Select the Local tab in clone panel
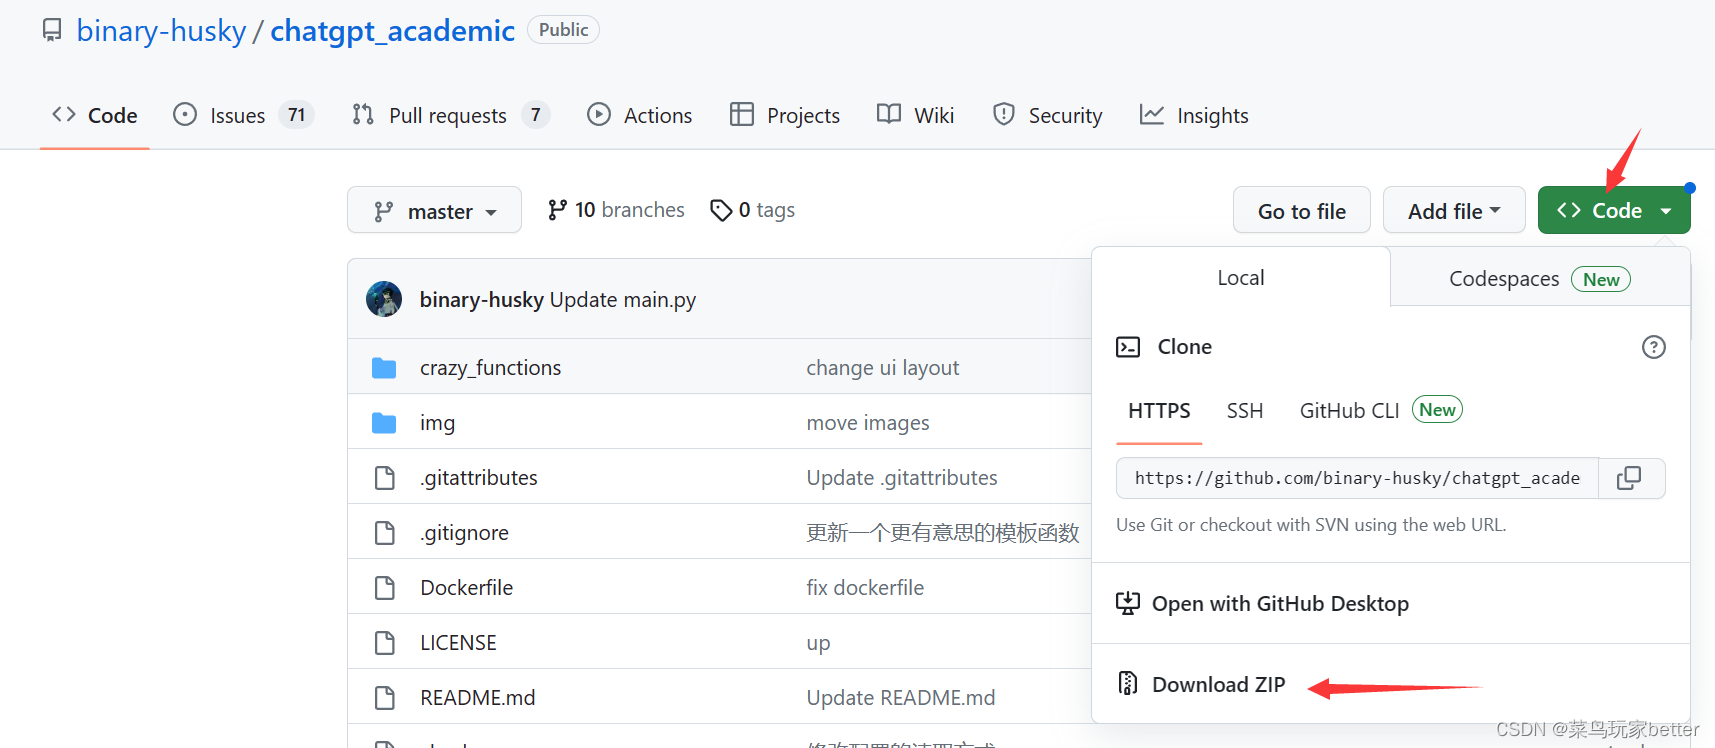Viewport: 1715px width, 748px height. (1241, 278)
